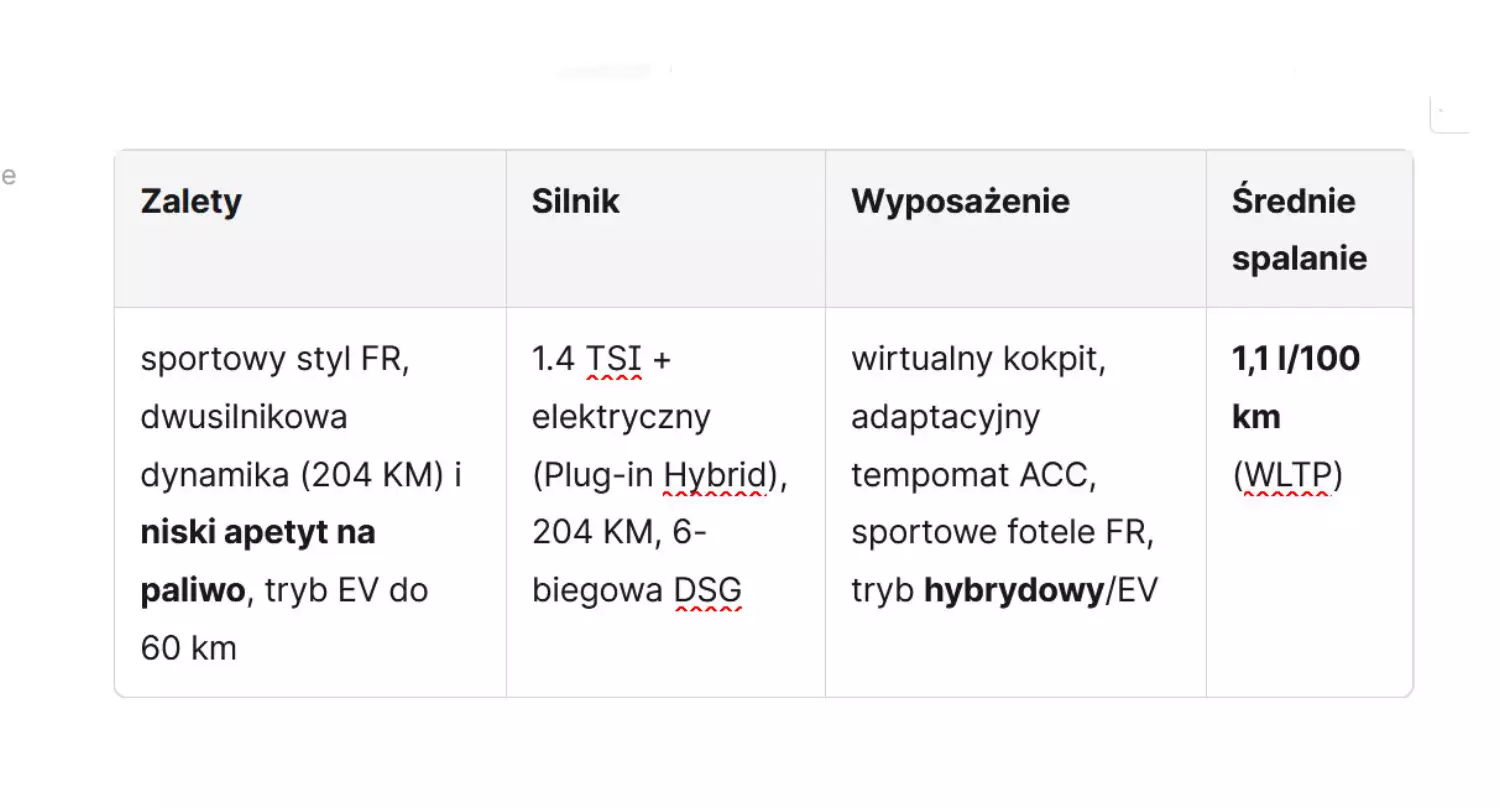Viewport: 1500px width, 808px height.
Task: Click the text 60 km in Zalety cell
Action: (189, 649)
